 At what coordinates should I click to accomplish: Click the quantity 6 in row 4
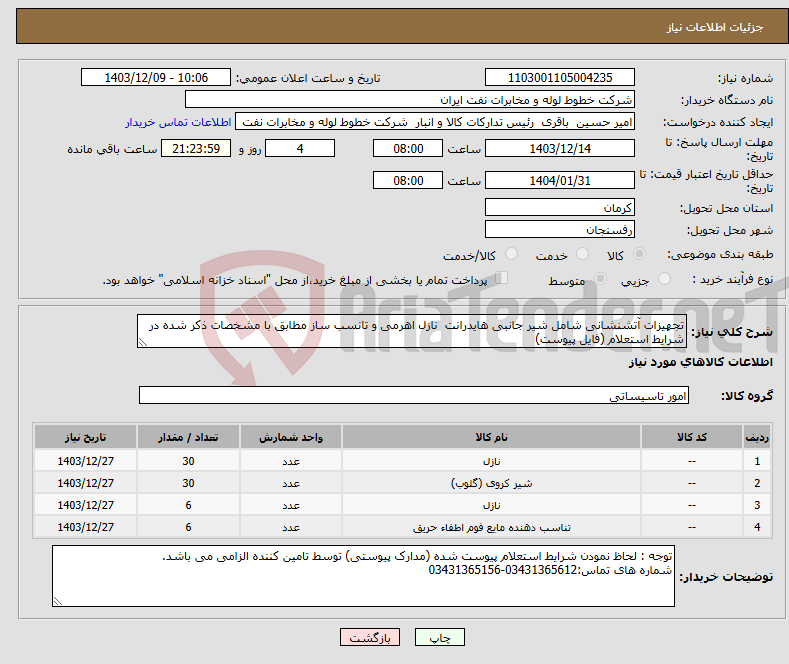pyautogui.click(x=188, y=527)
